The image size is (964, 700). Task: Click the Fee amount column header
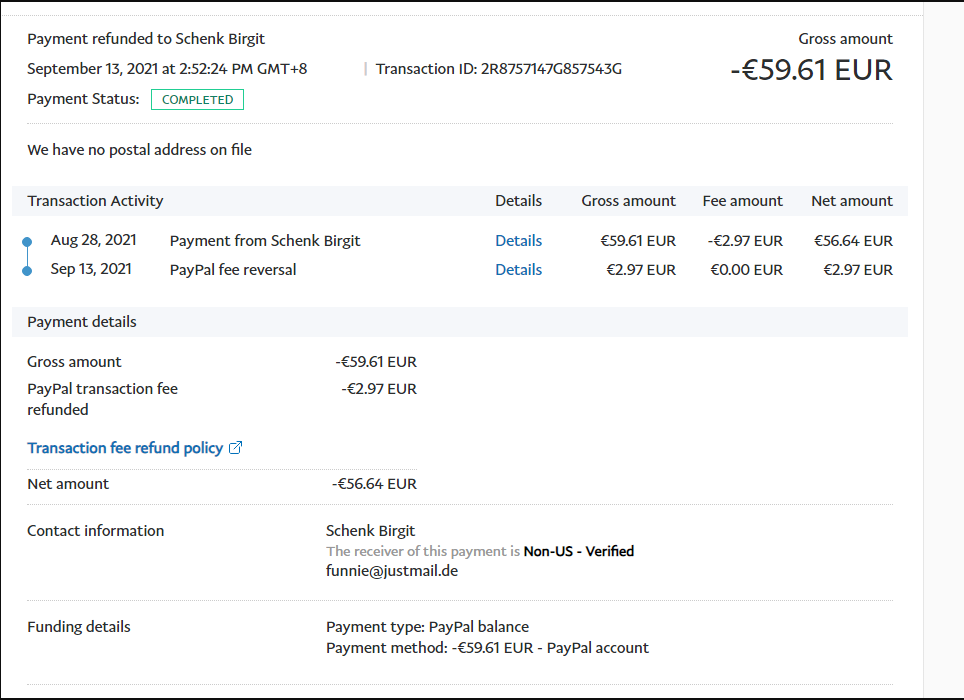pos(742,201)
